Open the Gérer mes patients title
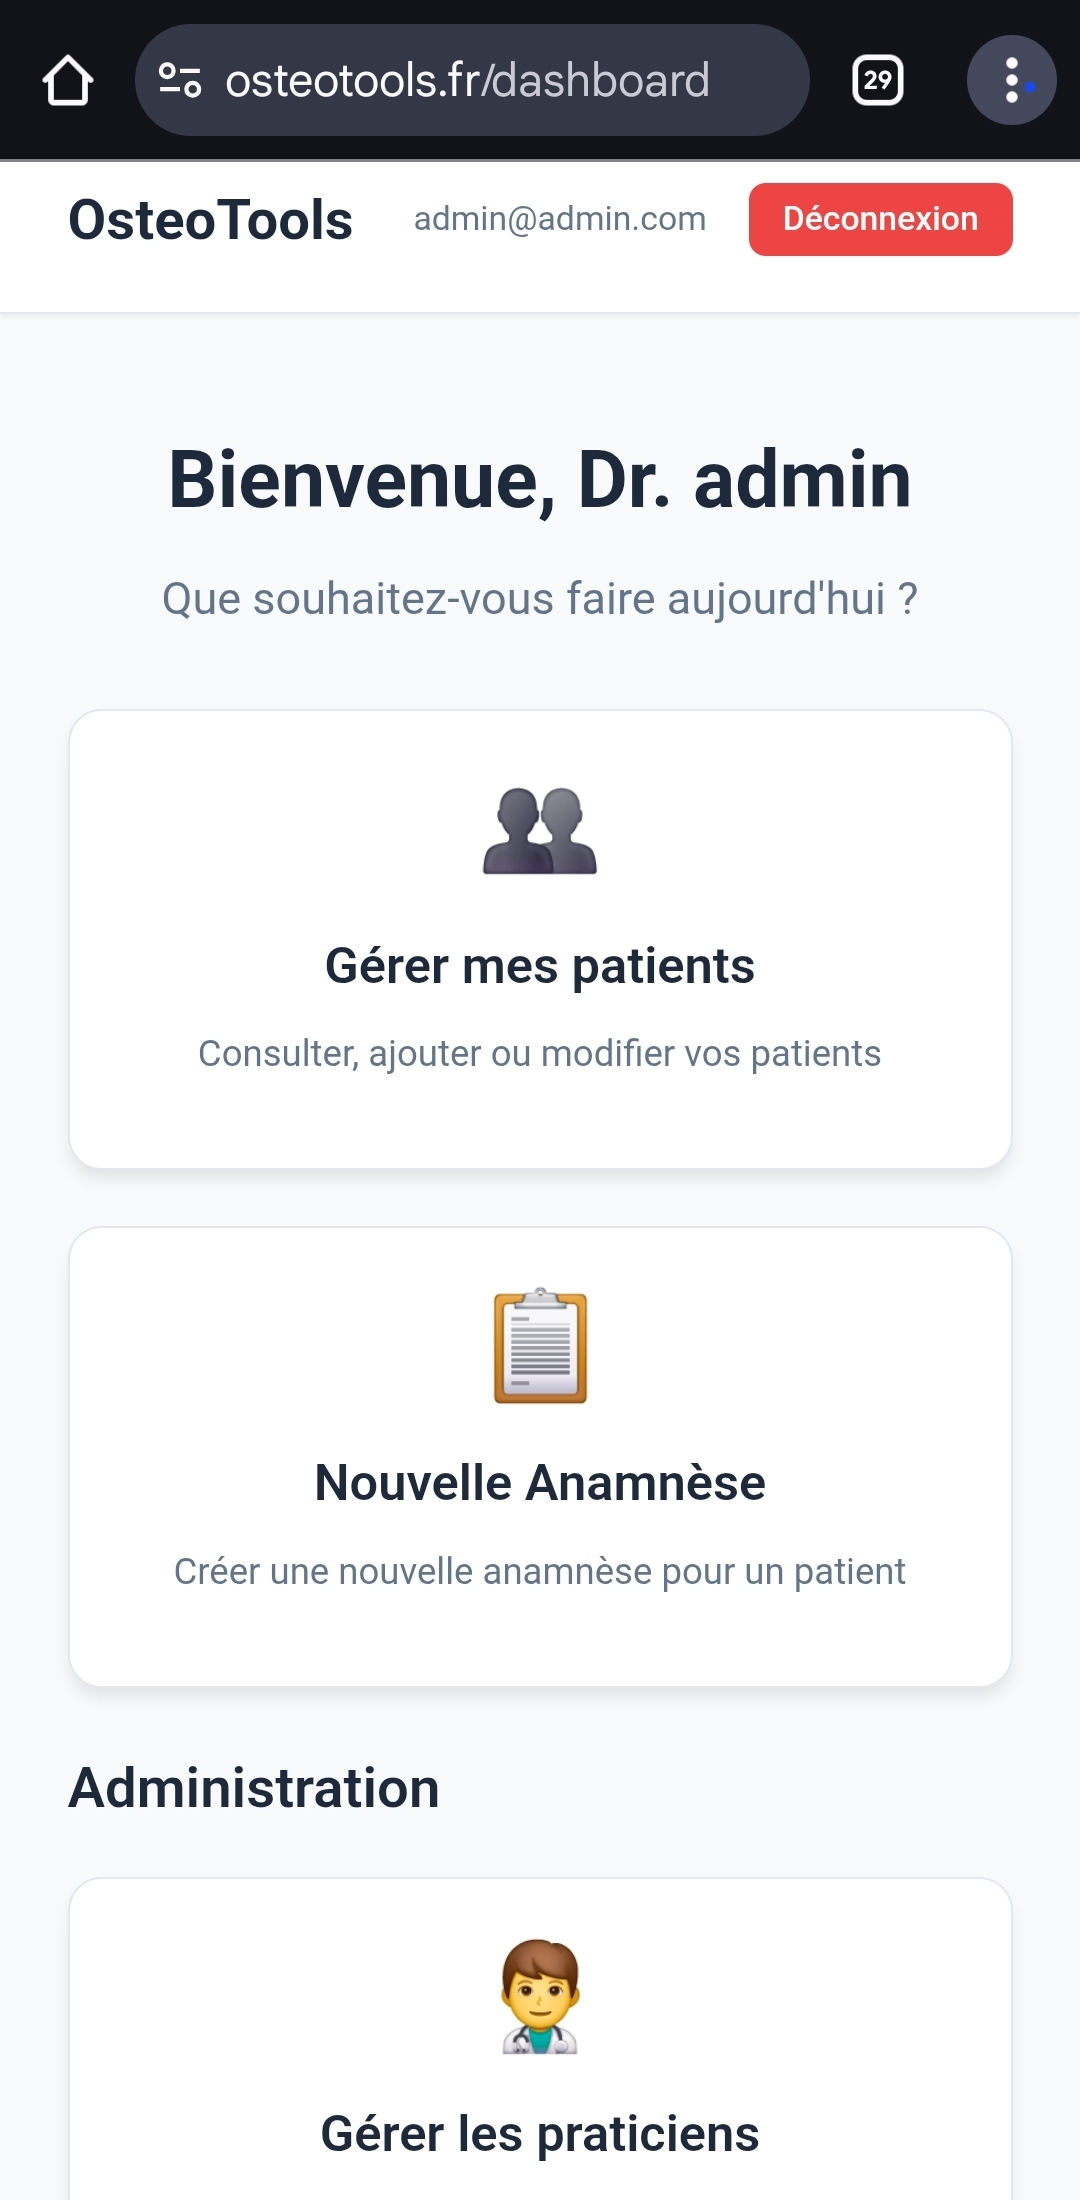1080x2200 pixels. tap(540, 966)
